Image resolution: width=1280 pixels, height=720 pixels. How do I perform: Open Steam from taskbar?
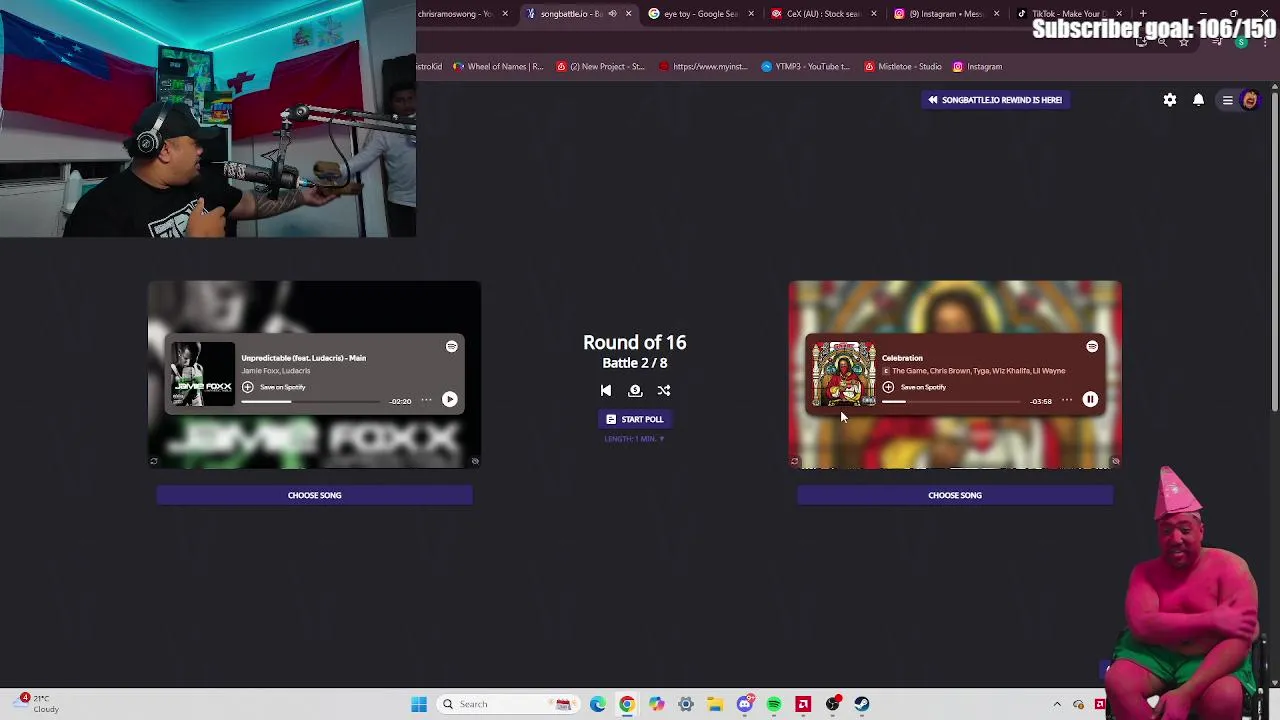(x=862, y=704)
